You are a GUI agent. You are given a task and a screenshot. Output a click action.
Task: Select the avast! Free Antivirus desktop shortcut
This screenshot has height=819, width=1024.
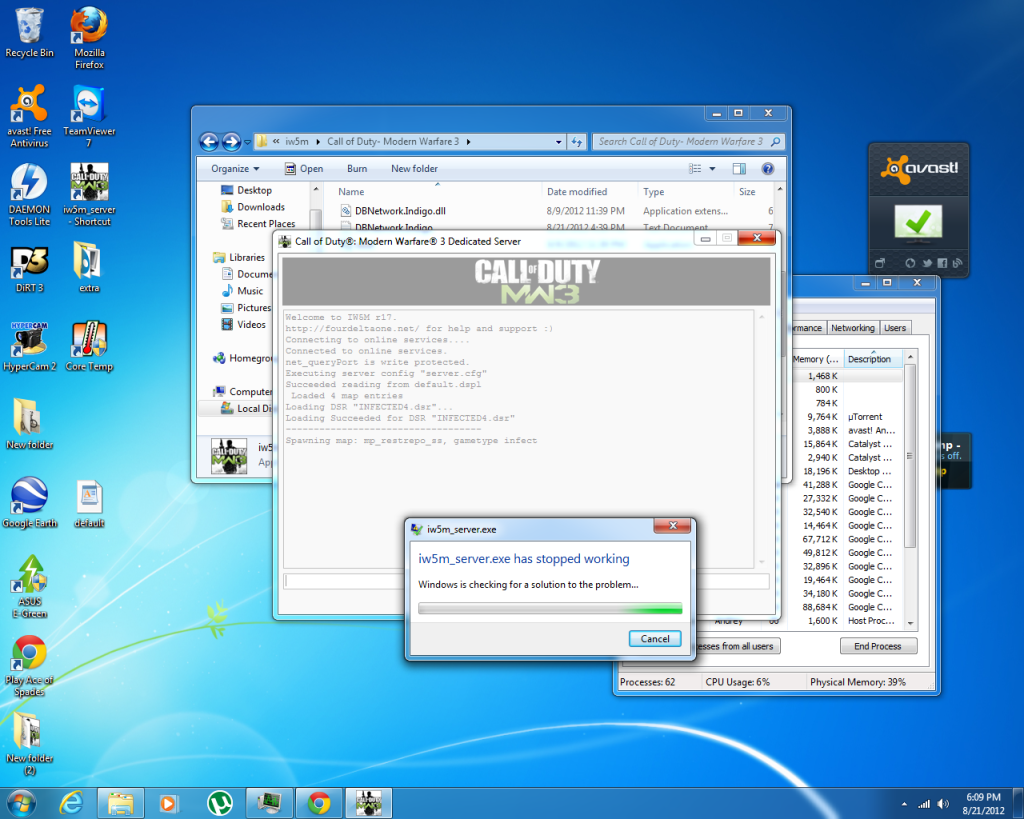[29, 116]
